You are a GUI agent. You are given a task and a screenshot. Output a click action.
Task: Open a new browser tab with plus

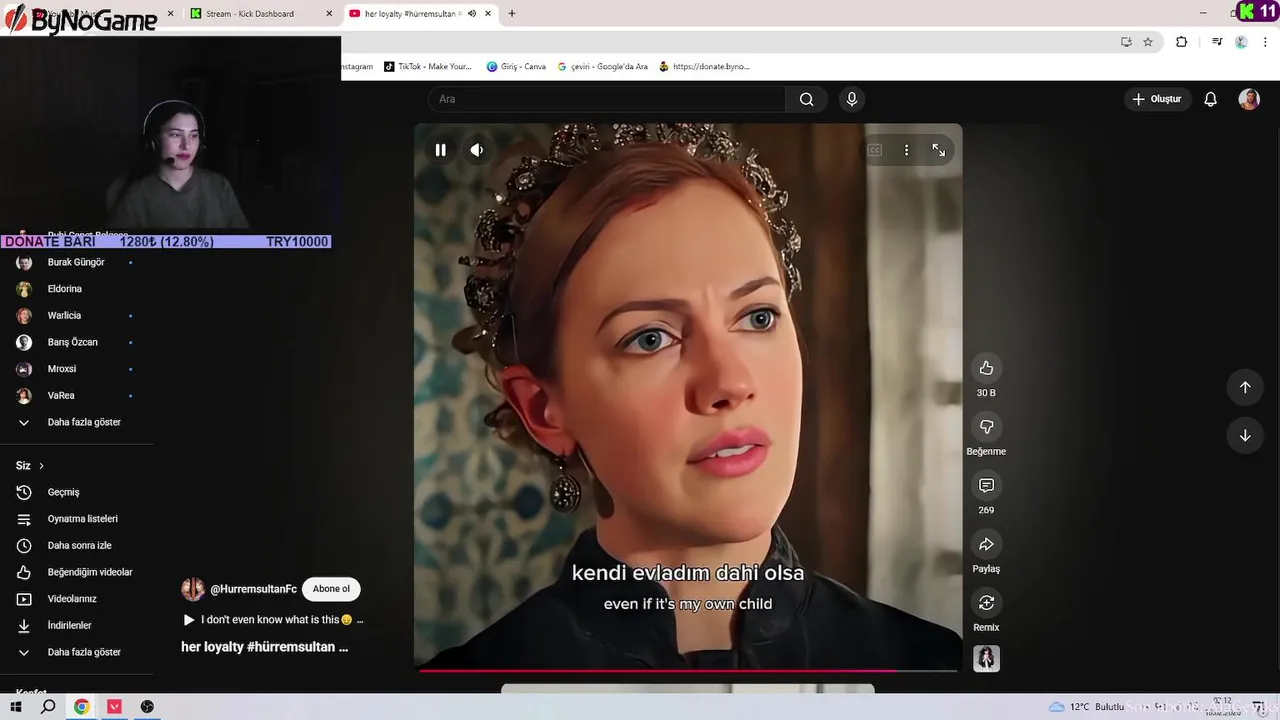pos(512,14)
